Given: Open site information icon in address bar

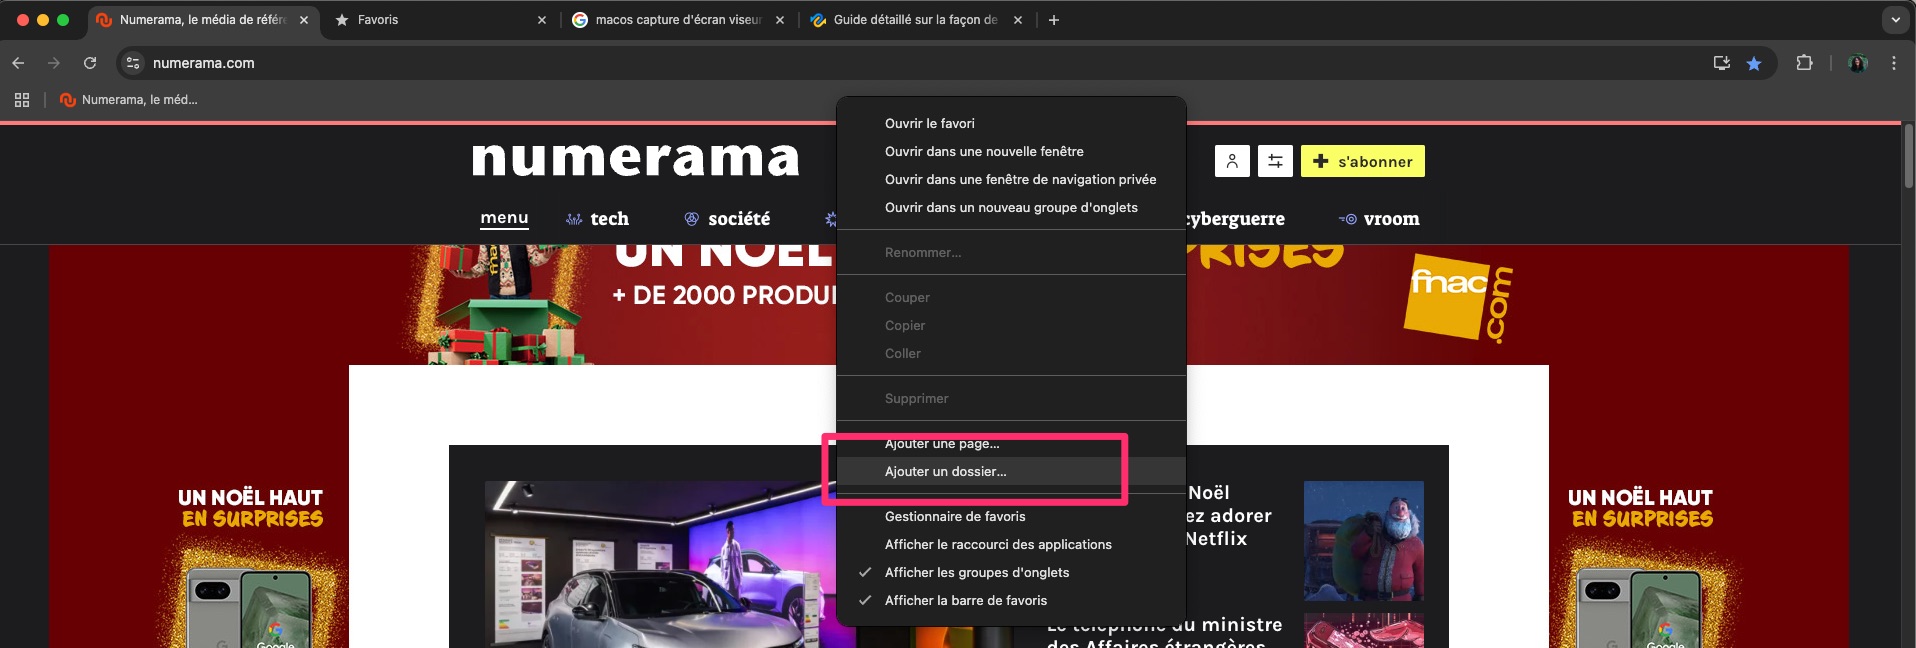Looking at the screenshot, I should 132,63.
